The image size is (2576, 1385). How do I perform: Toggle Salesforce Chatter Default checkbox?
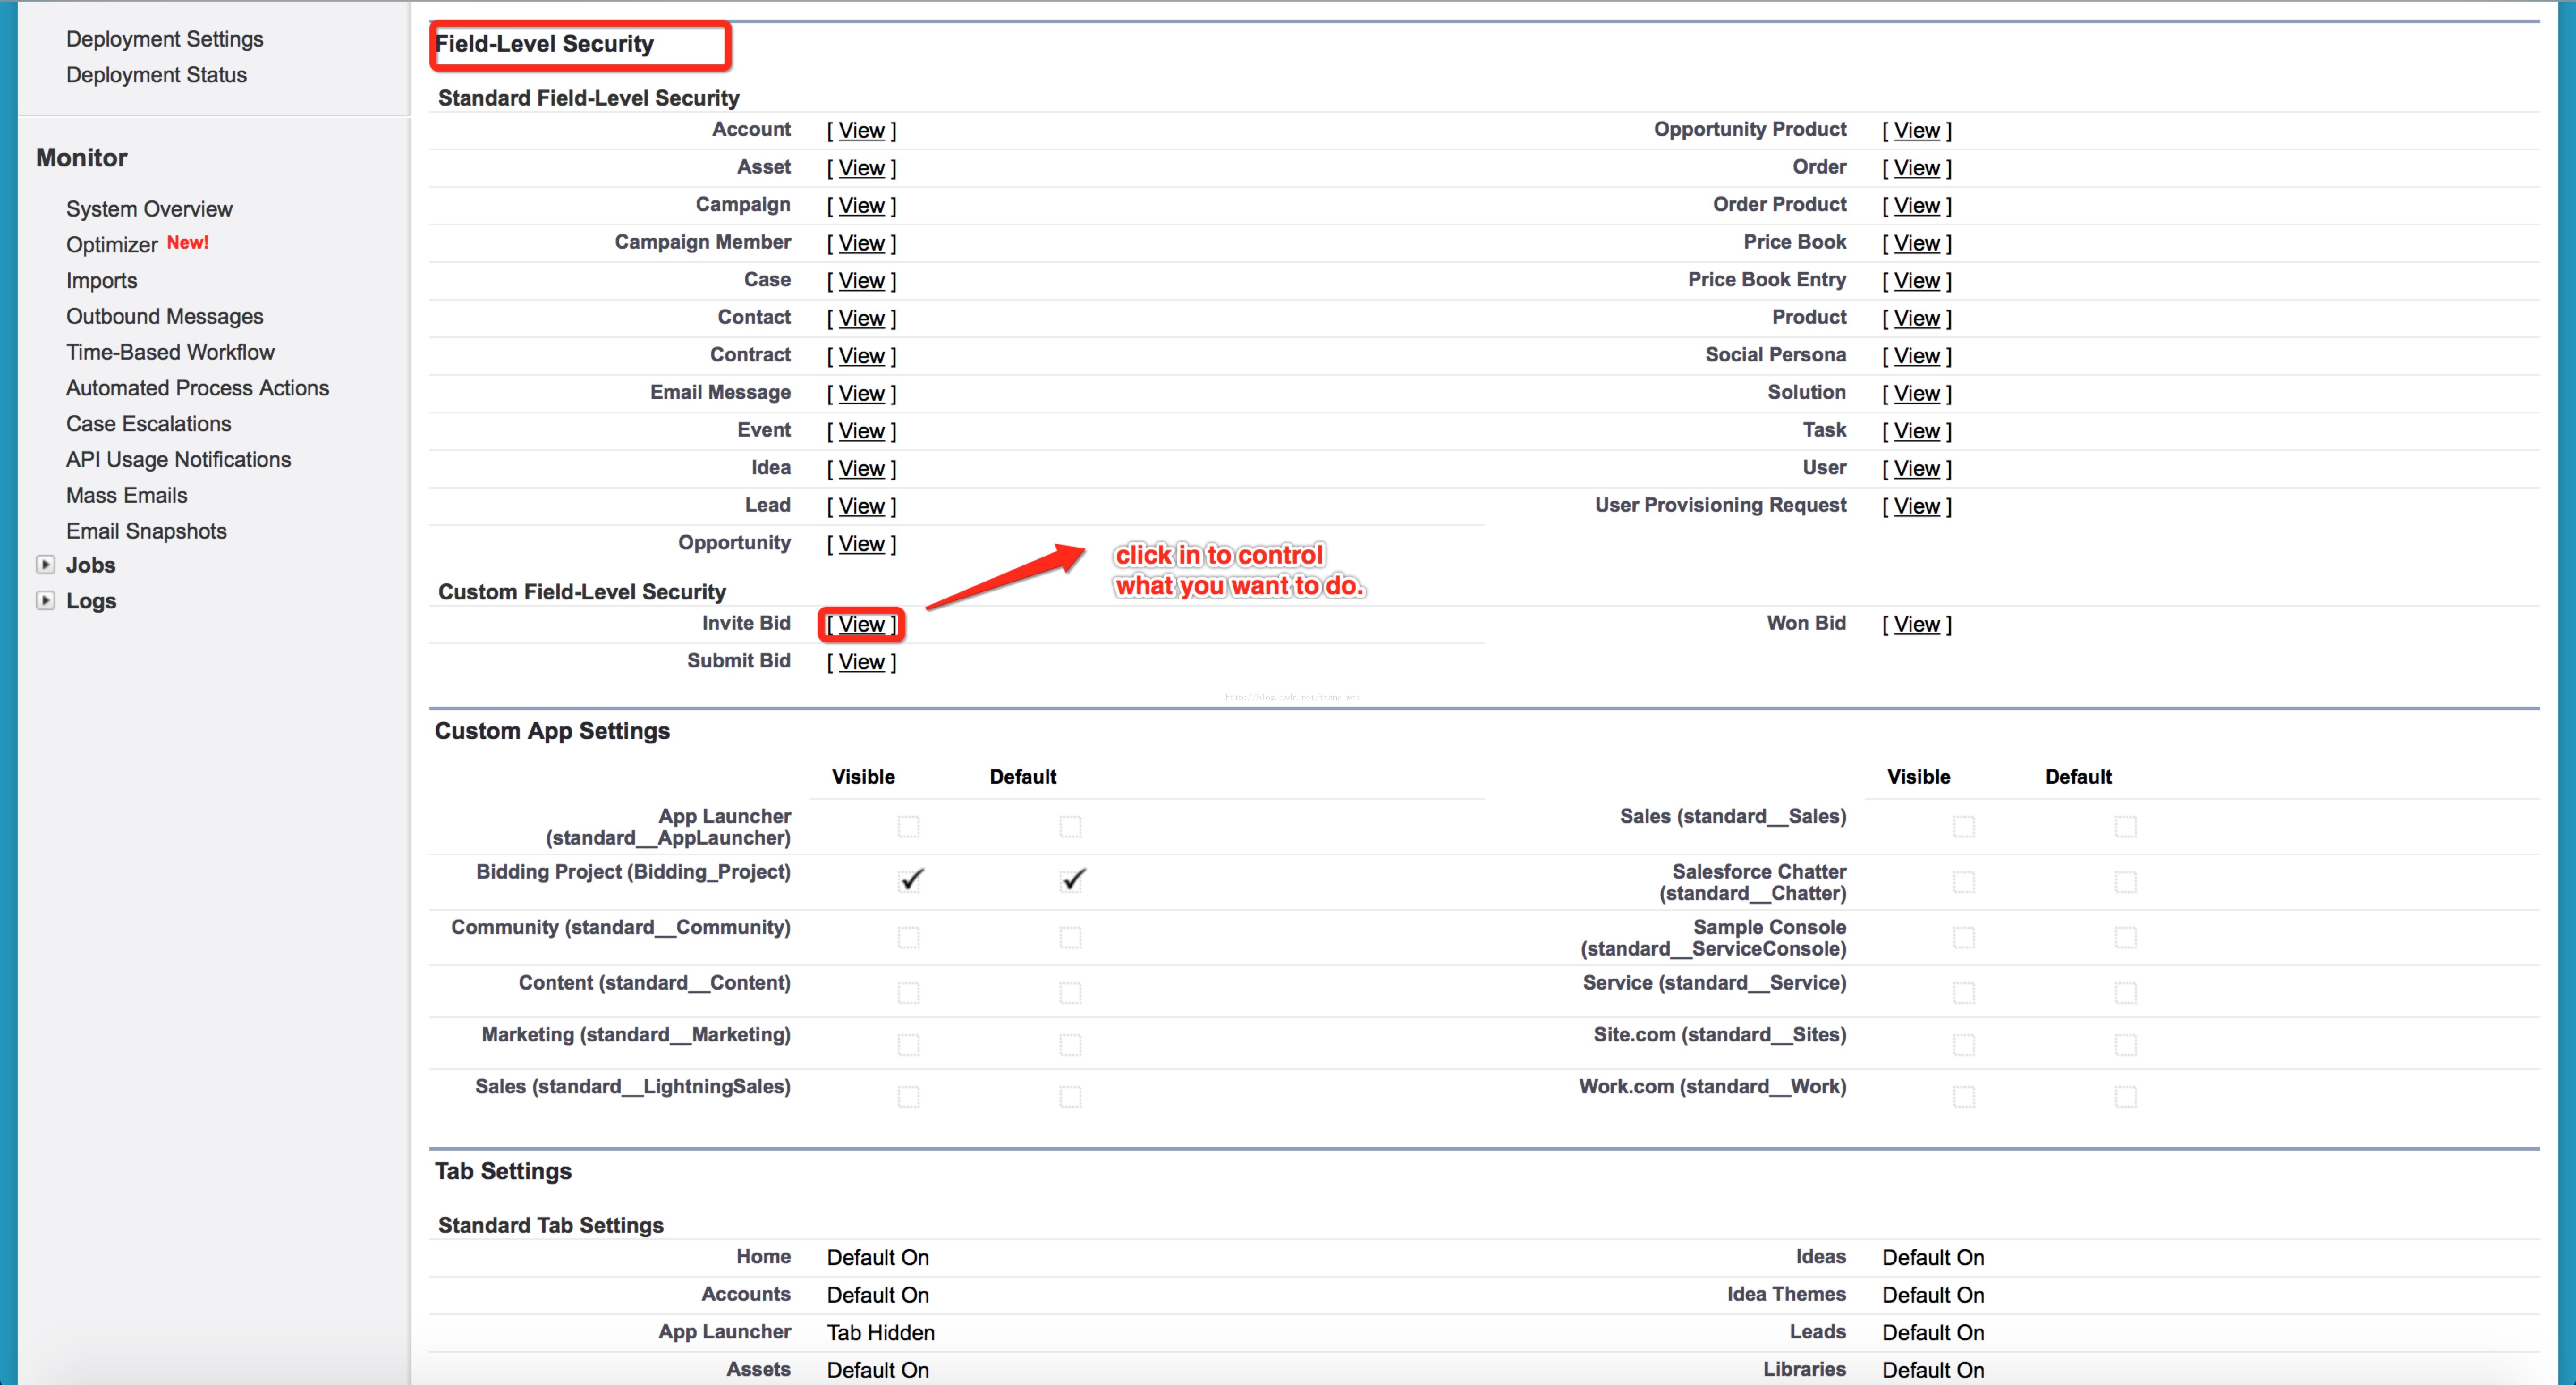coord(2126,882)
